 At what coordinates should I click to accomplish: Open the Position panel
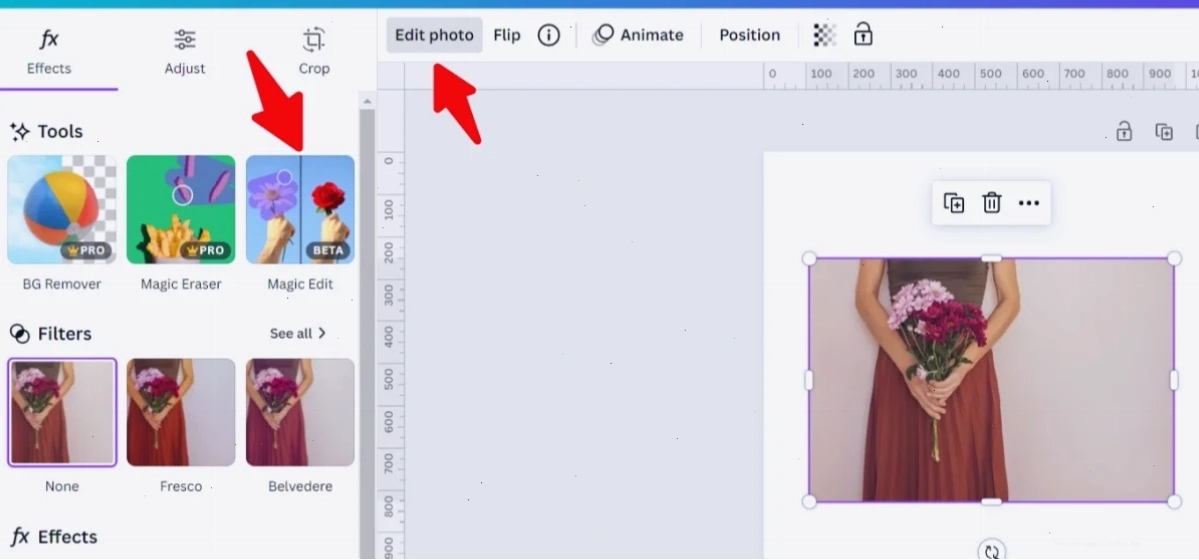(749, 35)
